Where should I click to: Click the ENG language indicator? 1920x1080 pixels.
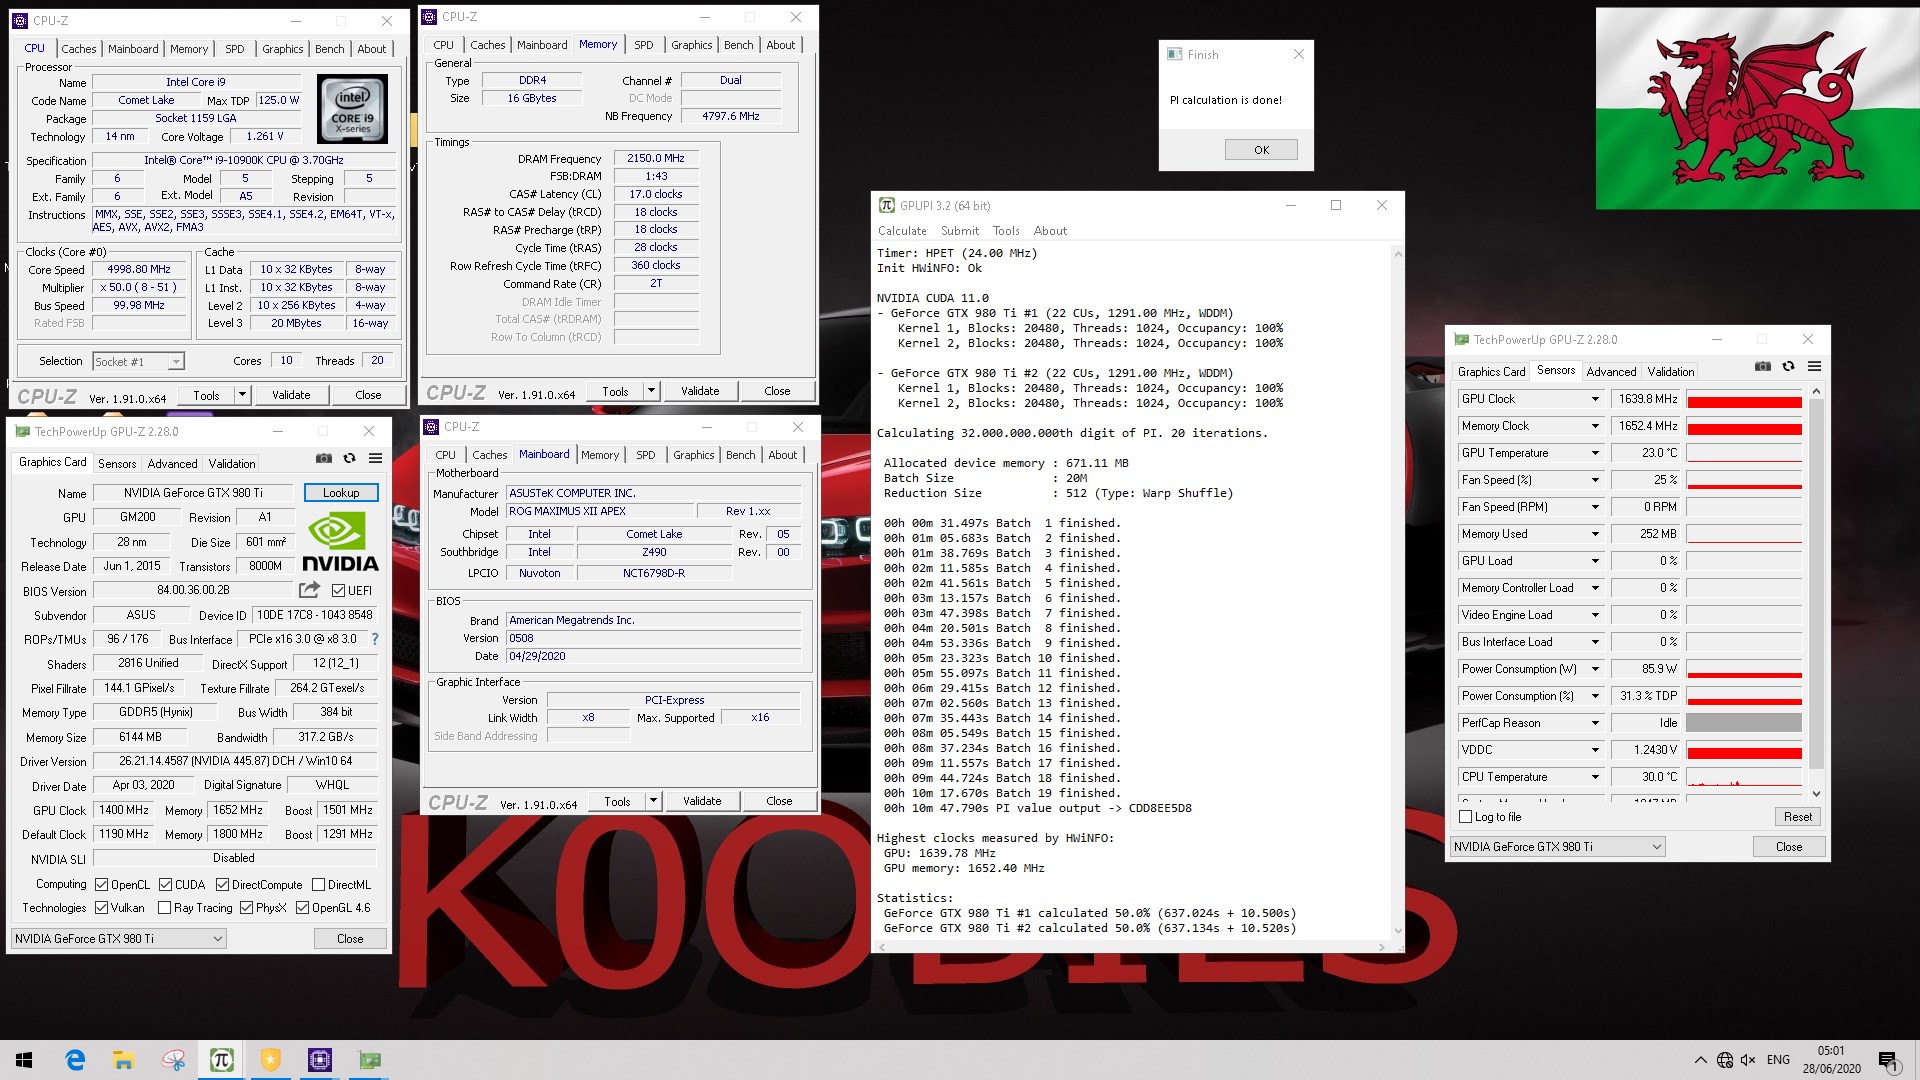(1778, 1060)
